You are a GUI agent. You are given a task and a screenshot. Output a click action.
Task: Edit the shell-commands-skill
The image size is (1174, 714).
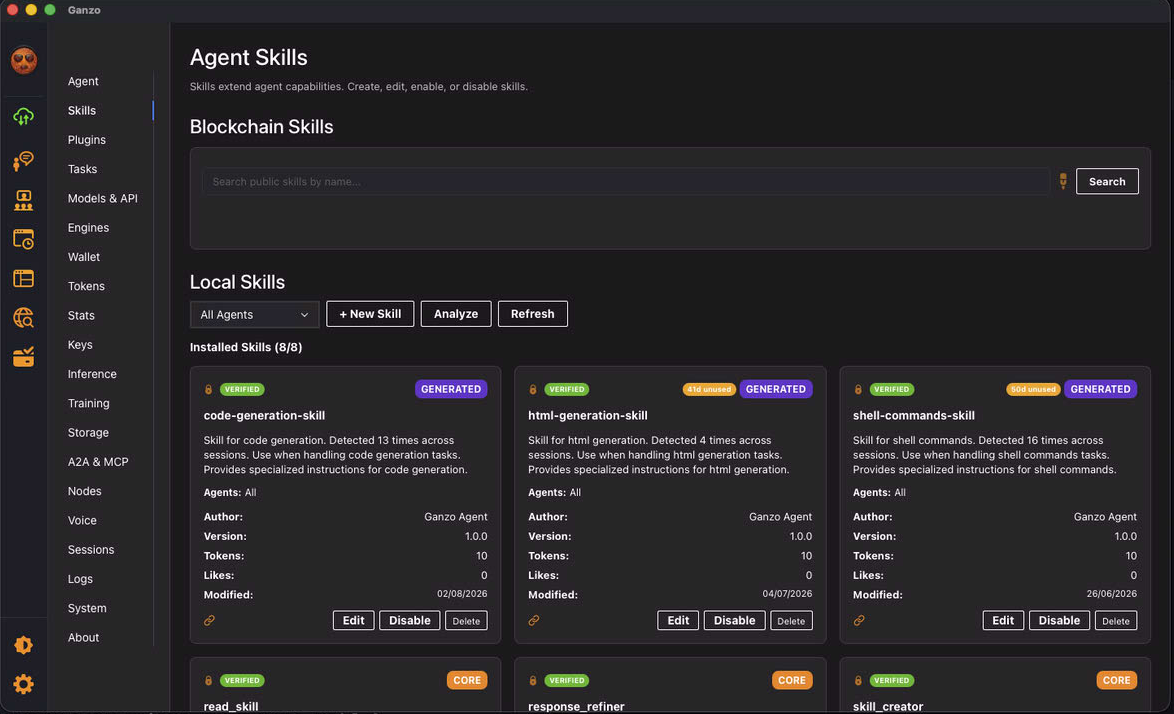[1003, 620]
